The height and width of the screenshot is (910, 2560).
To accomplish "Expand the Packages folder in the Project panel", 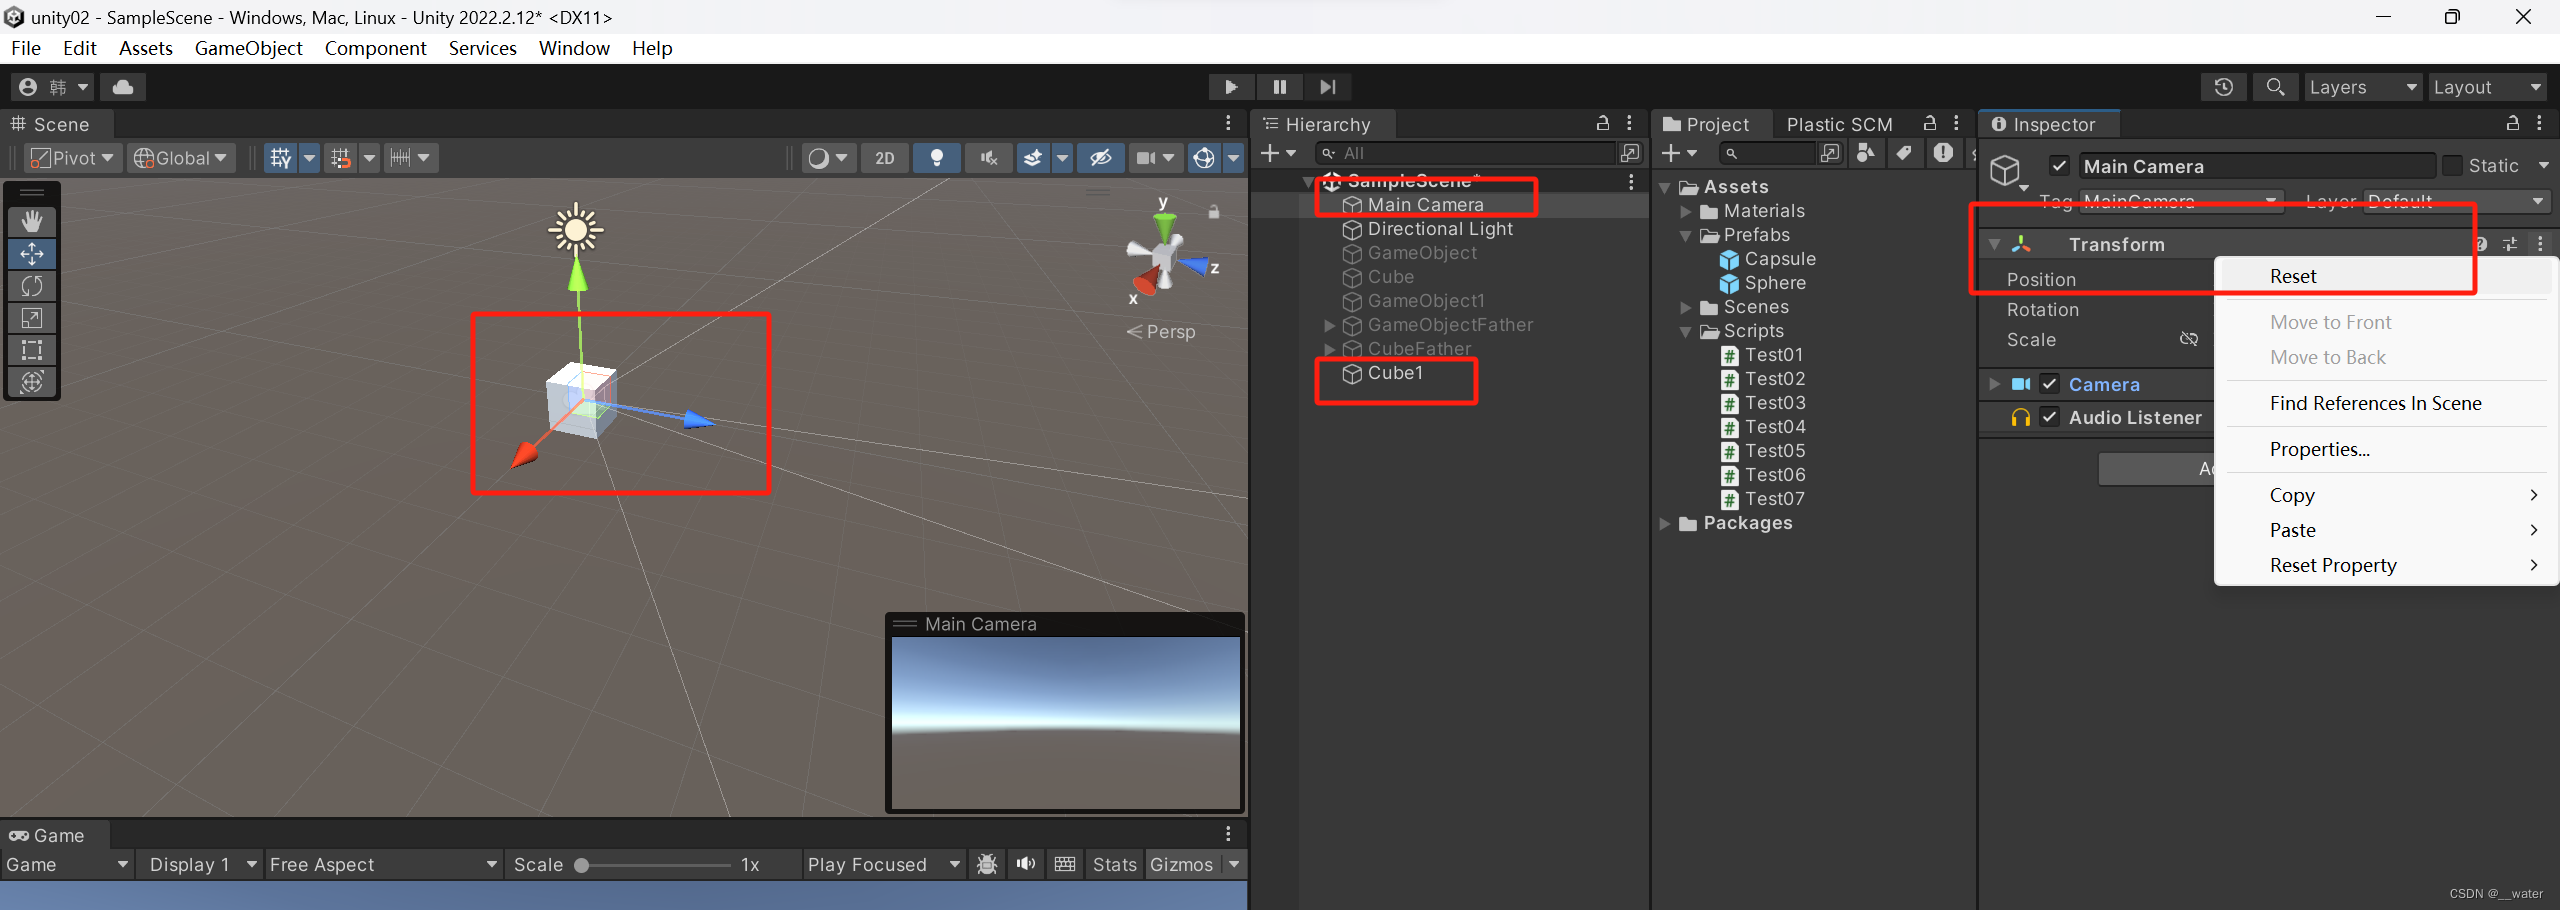I will coord(1663,522).
